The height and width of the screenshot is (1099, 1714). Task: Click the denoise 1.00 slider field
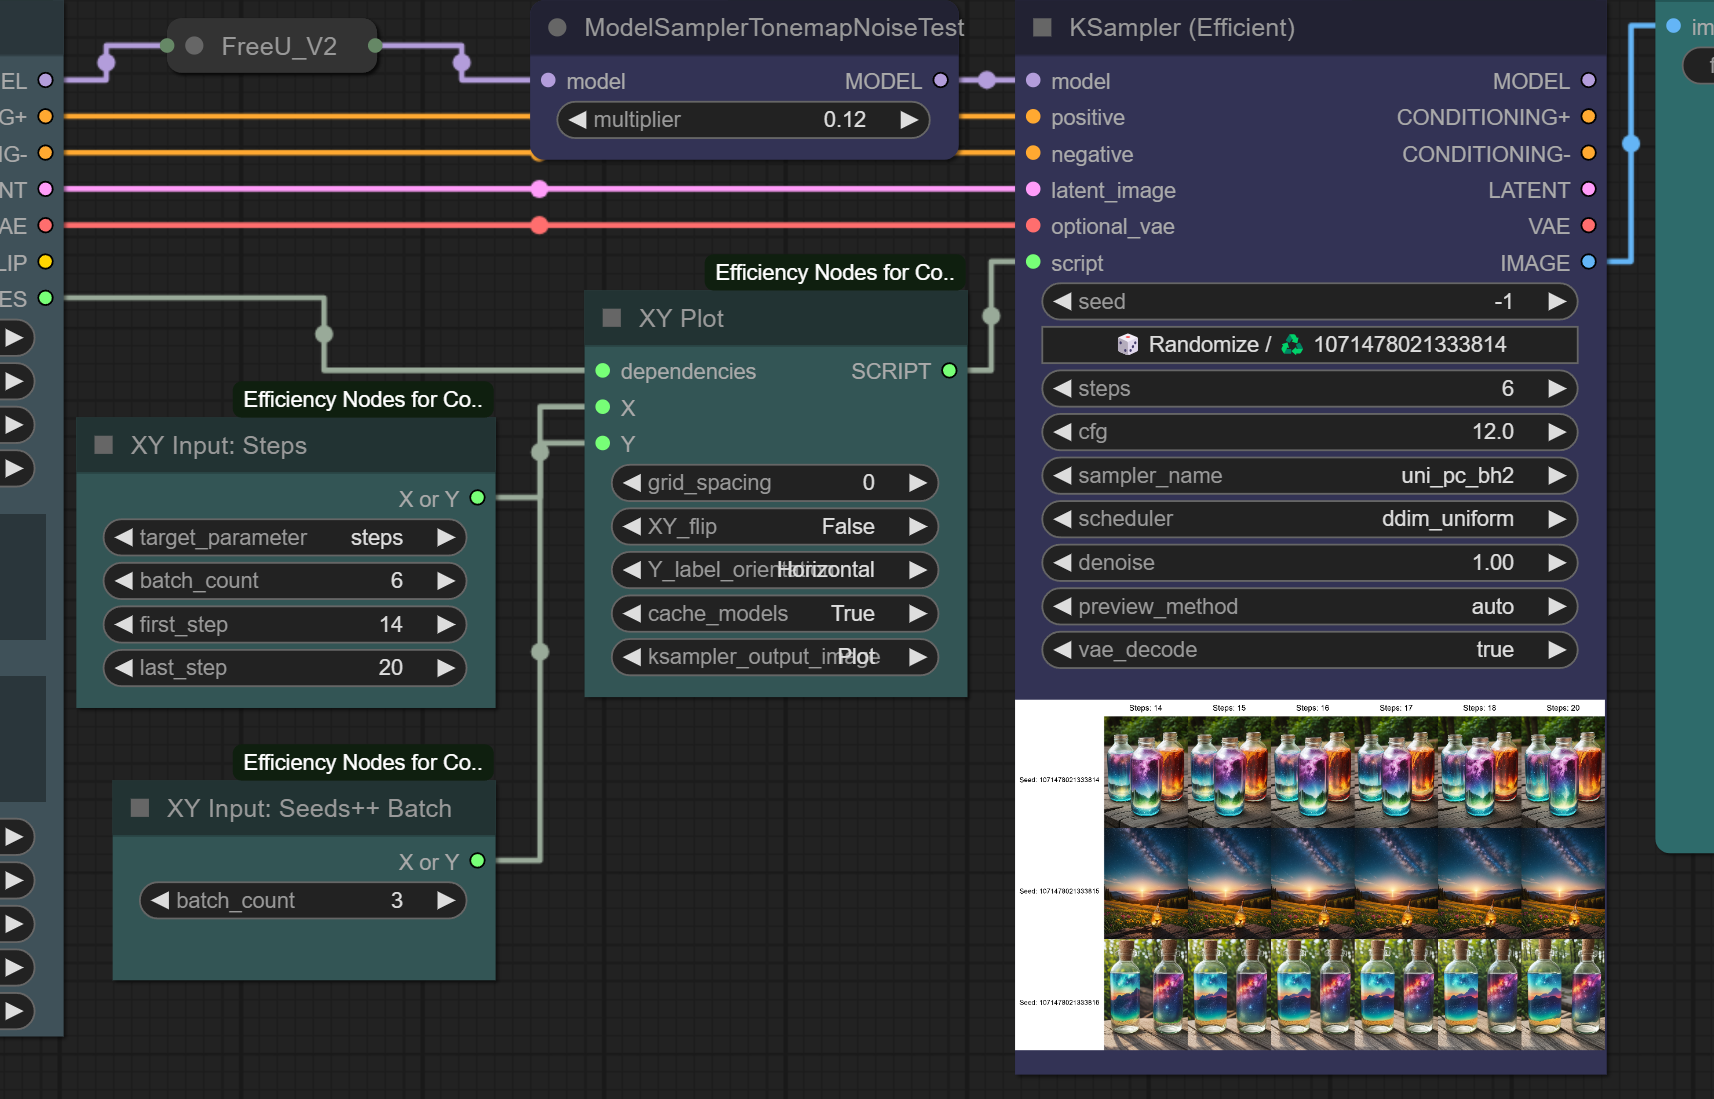[x=1308, y=563]
